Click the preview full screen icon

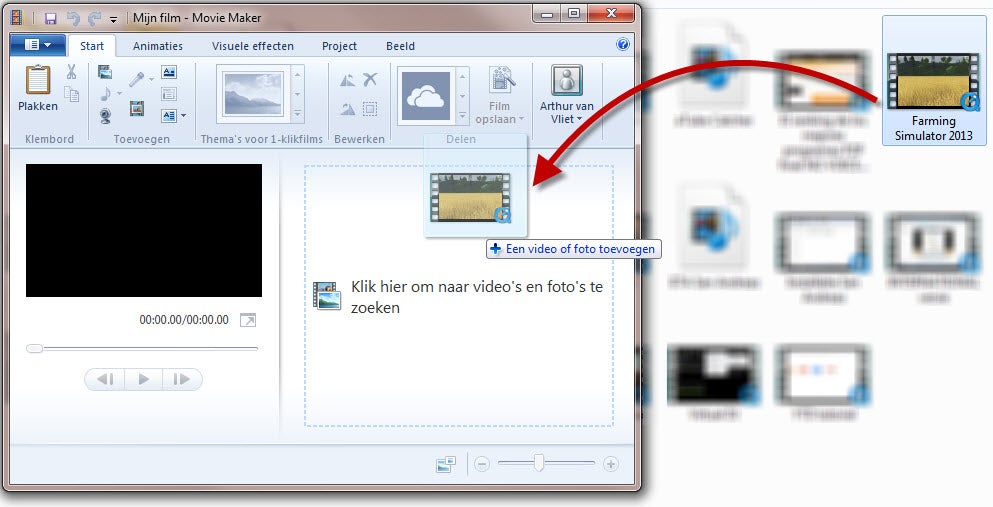(x=248, y=320)
